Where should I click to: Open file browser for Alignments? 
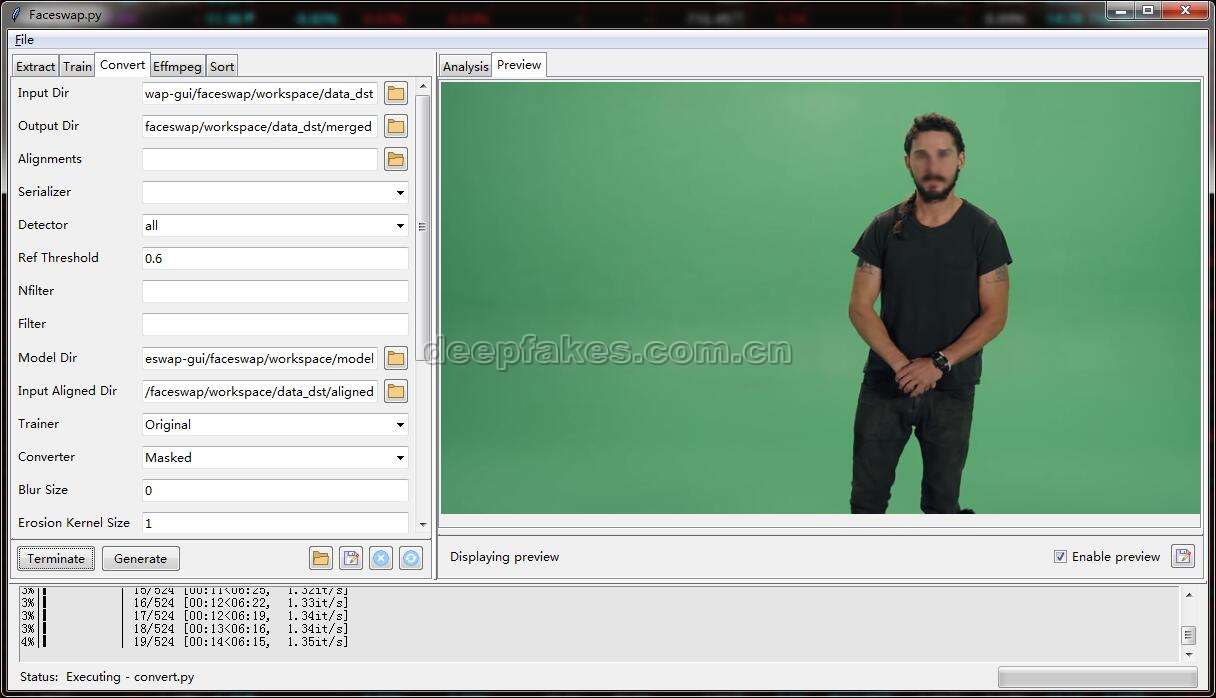tap(396, 159)
